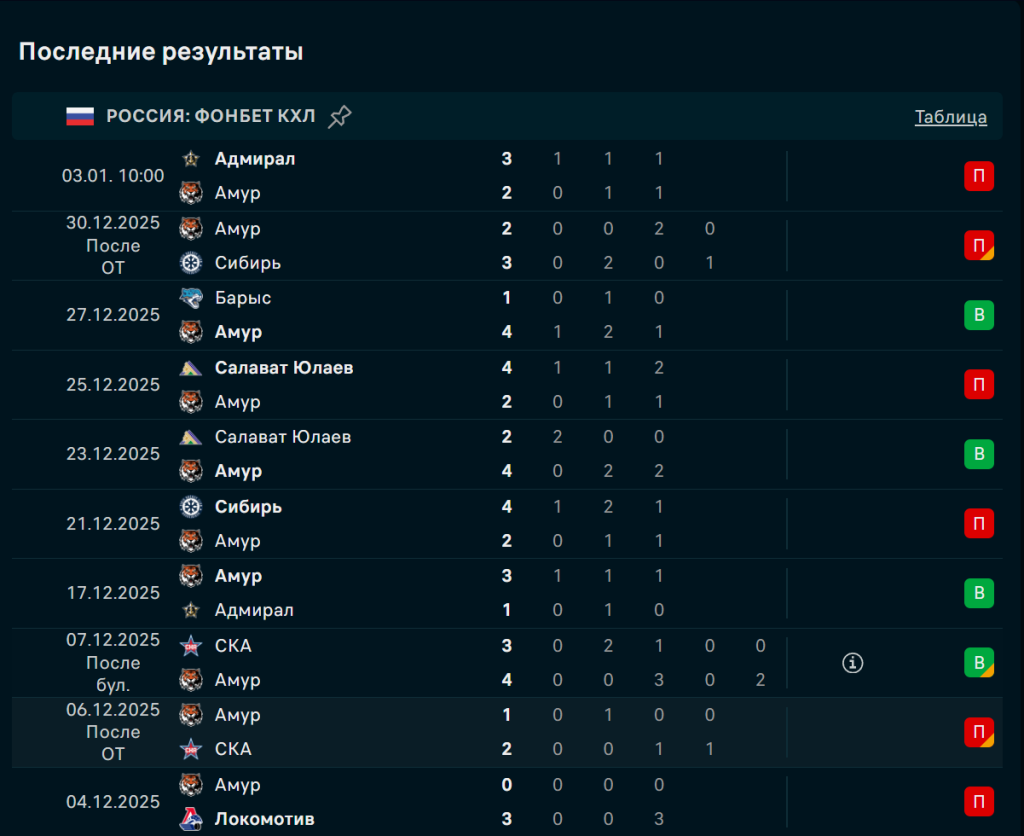Click the Lokomotiv team logo

(191, 819)
